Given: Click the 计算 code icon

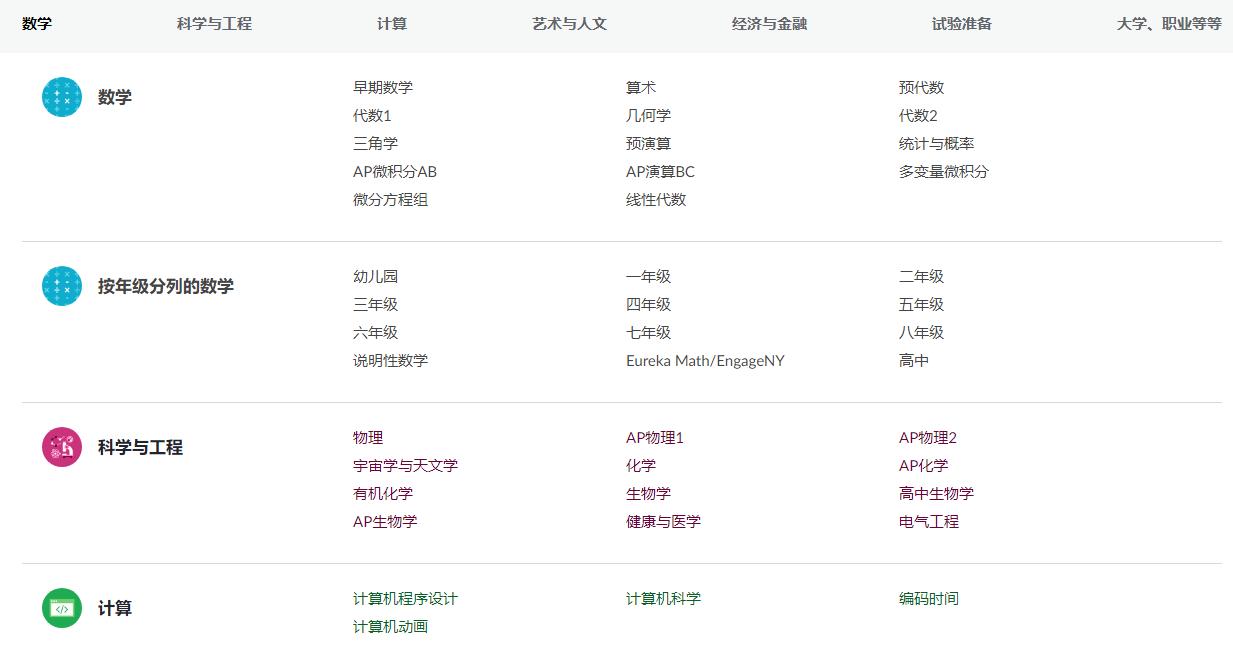Looking at the screenshot, I should (x=61, y=607).
